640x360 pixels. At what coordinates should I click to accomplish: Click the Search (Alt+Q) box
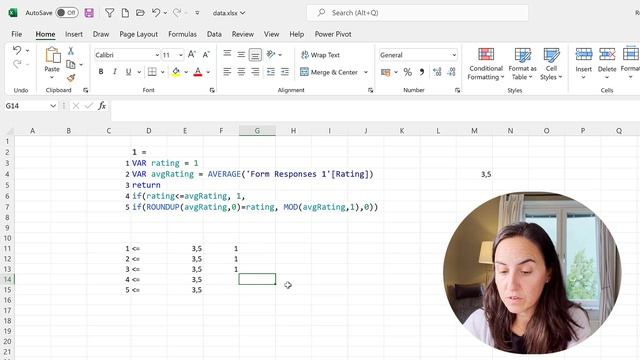click(x=418, y=13)
